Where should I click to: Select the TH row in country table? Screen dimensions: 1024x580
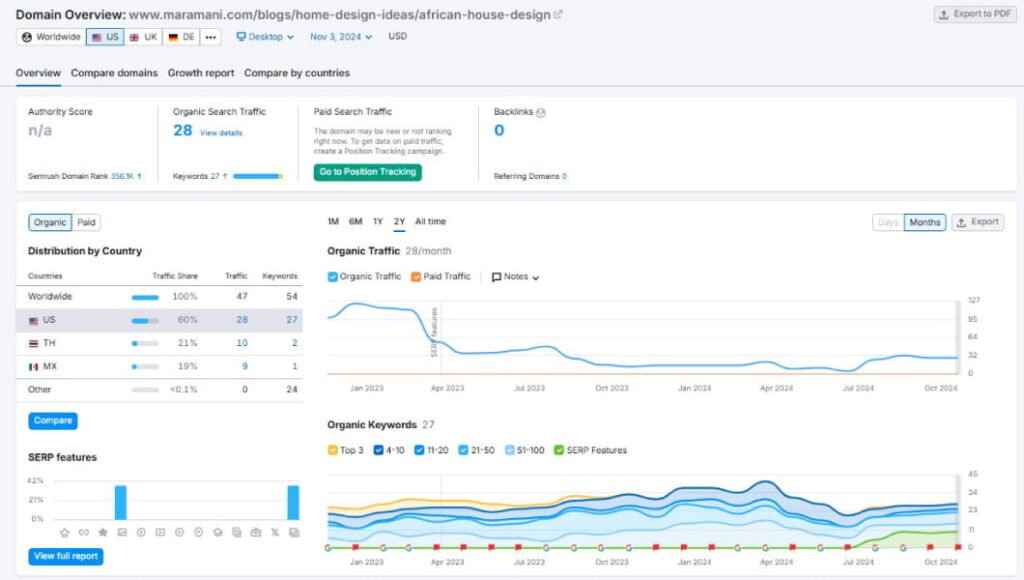(159, 343)
